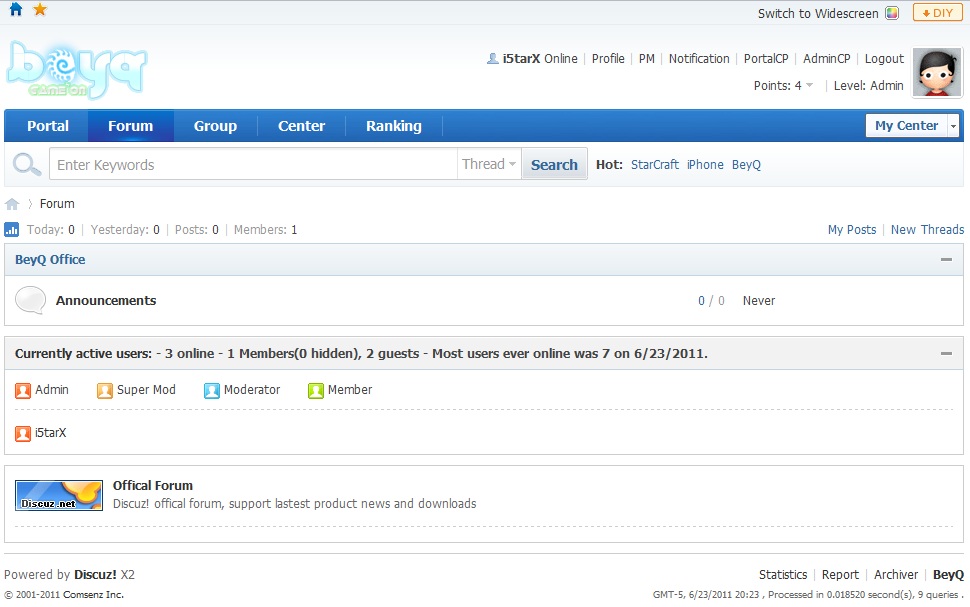
Task: Focus the Enter Keywords search field
Action: click(254, 164)
